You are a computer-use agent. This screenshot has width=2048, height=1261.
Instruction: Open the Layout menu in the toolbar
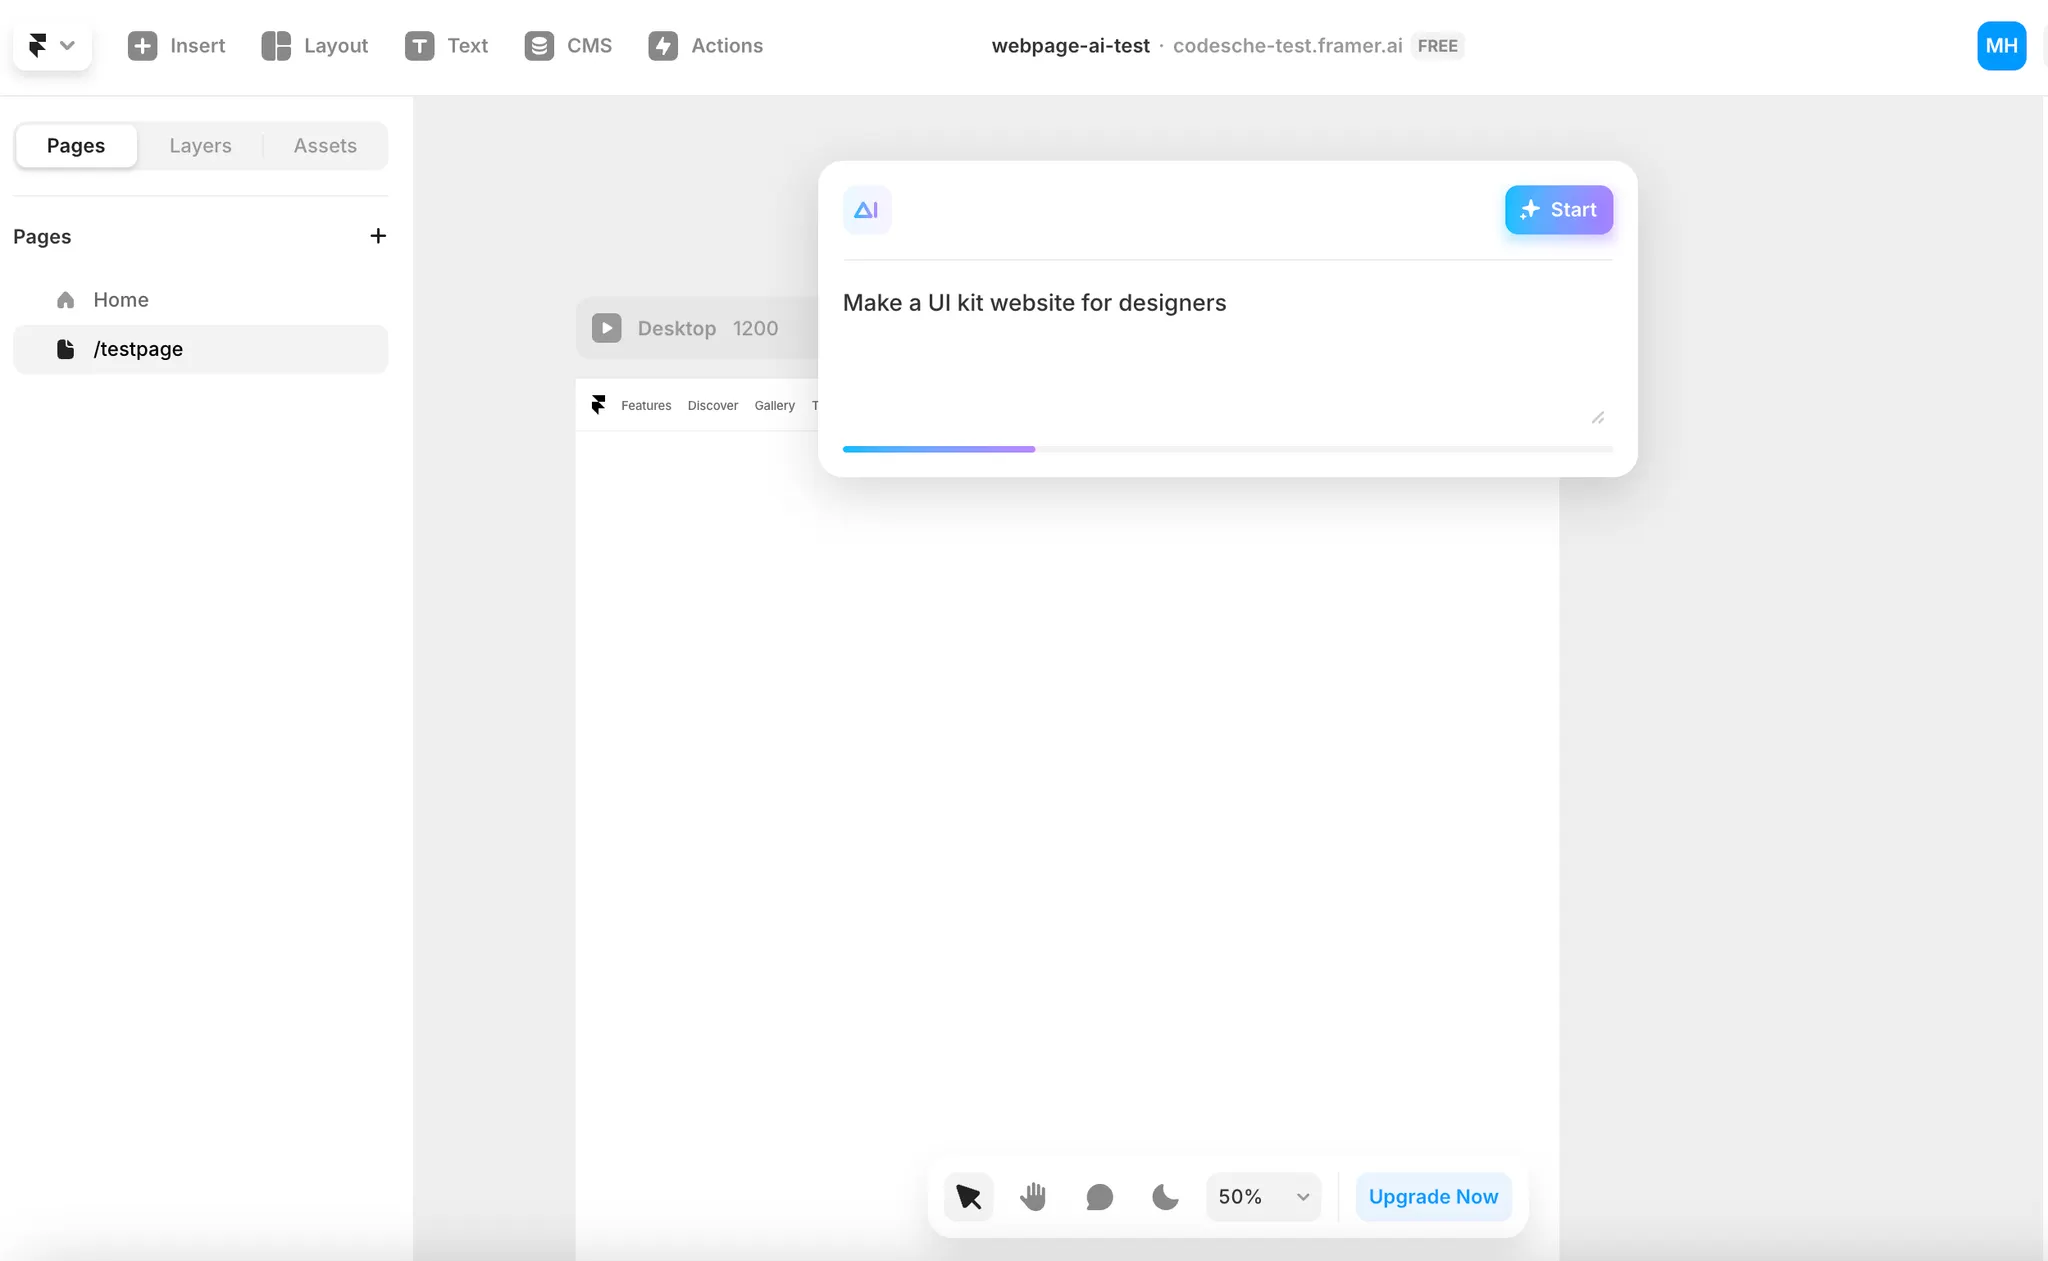tap(315, 46)
